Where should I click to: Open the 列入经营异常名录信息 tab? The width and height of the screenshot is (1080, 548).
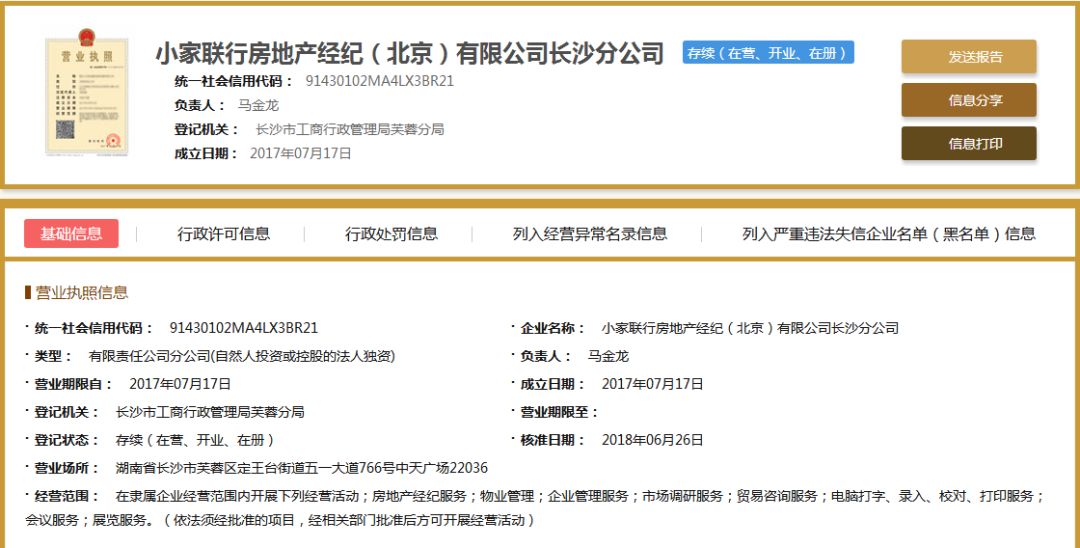click(590, 234)
